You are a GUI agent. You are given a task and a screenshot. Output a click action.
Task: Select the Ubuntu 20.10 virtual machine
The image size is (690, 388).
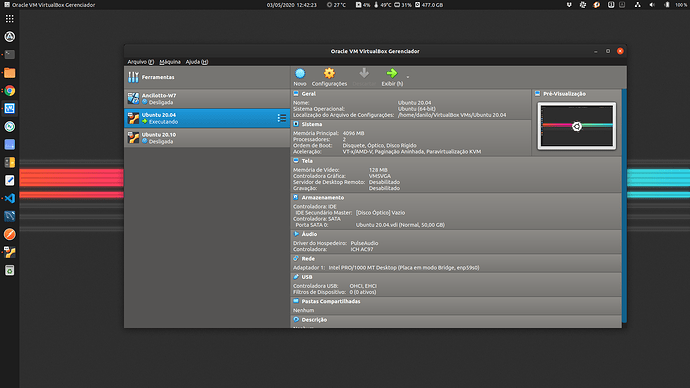pos(207,138)
